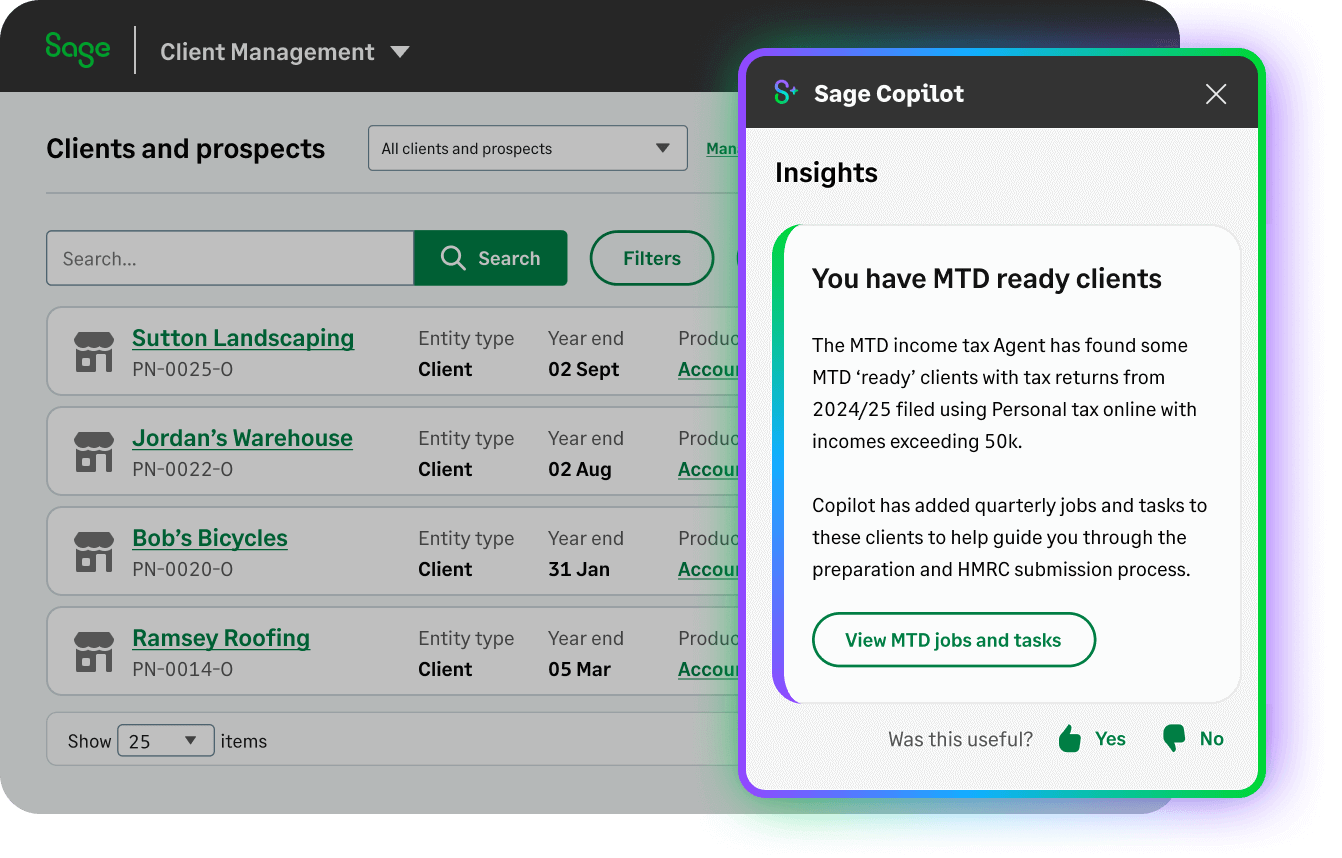1342x858 pixels.
Task: Select the Sage Copilot sparkle icon
Action: [x=786, y=92]
